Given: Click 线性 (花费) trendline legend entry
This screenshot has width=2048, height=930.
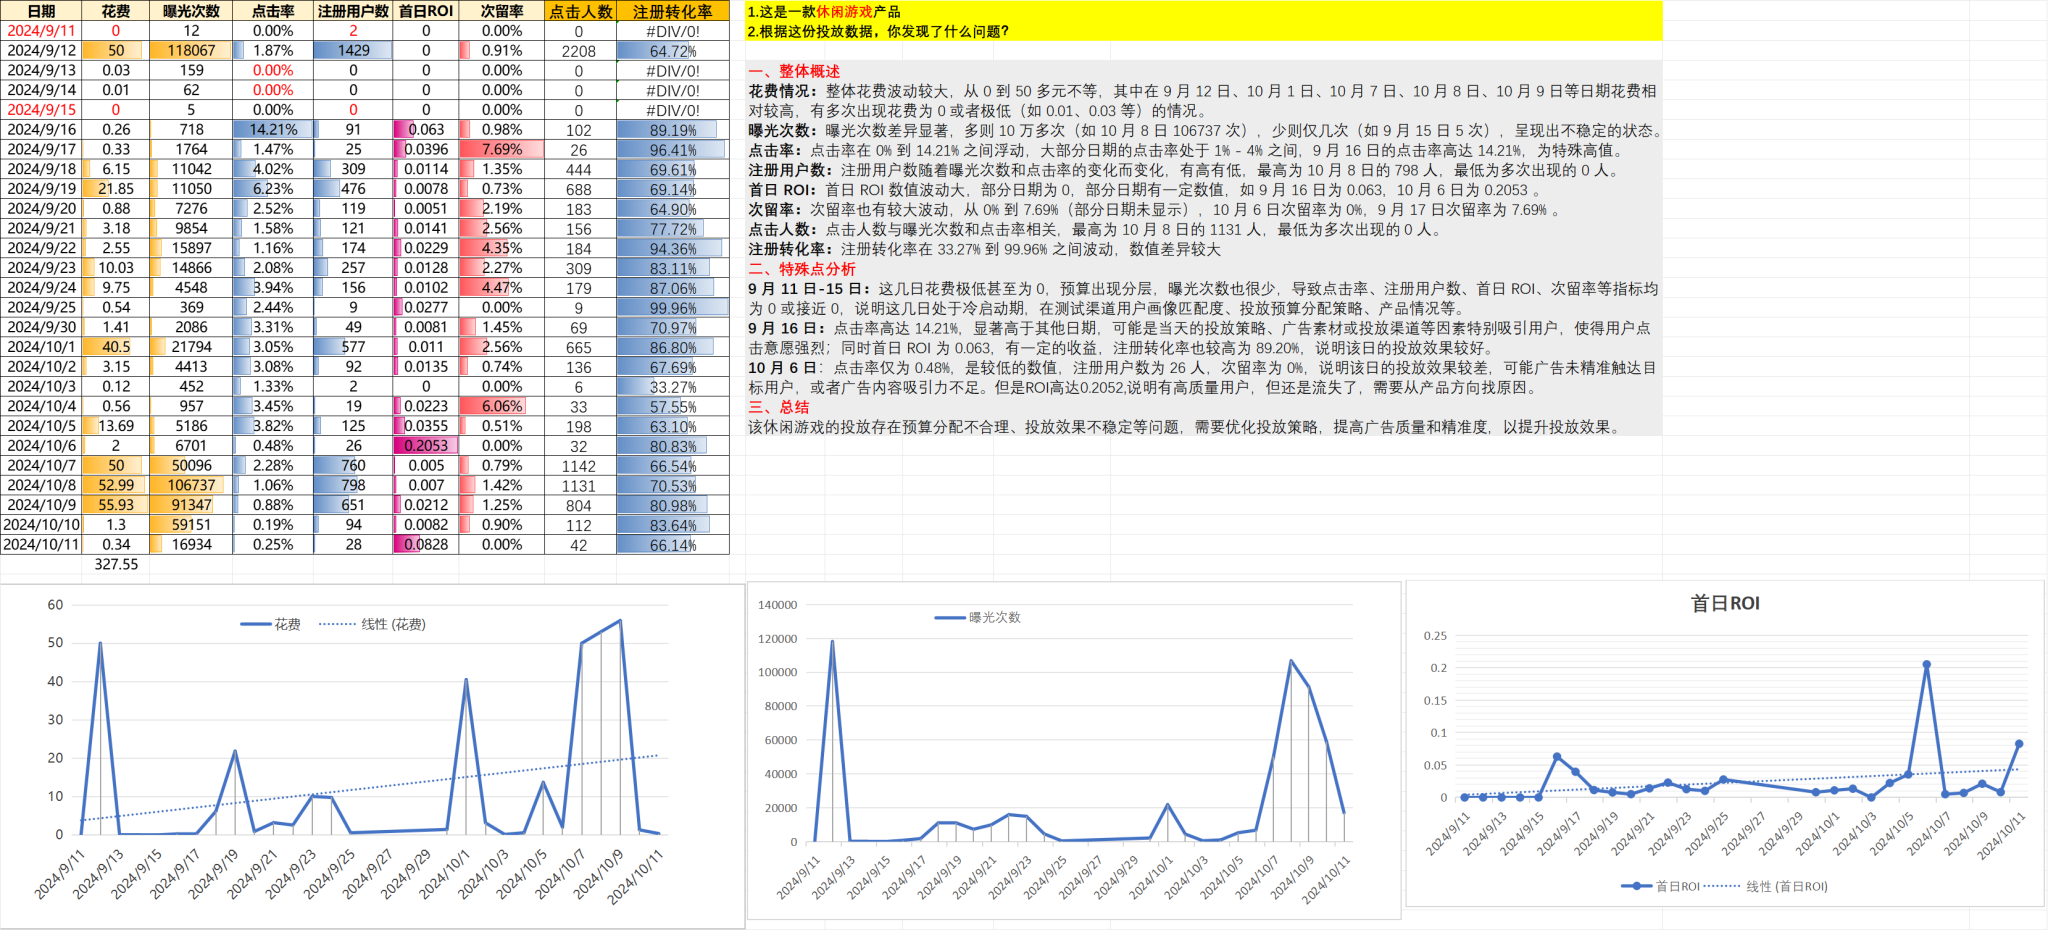Looking at the screenshot, I should click(x=373, y=624).
